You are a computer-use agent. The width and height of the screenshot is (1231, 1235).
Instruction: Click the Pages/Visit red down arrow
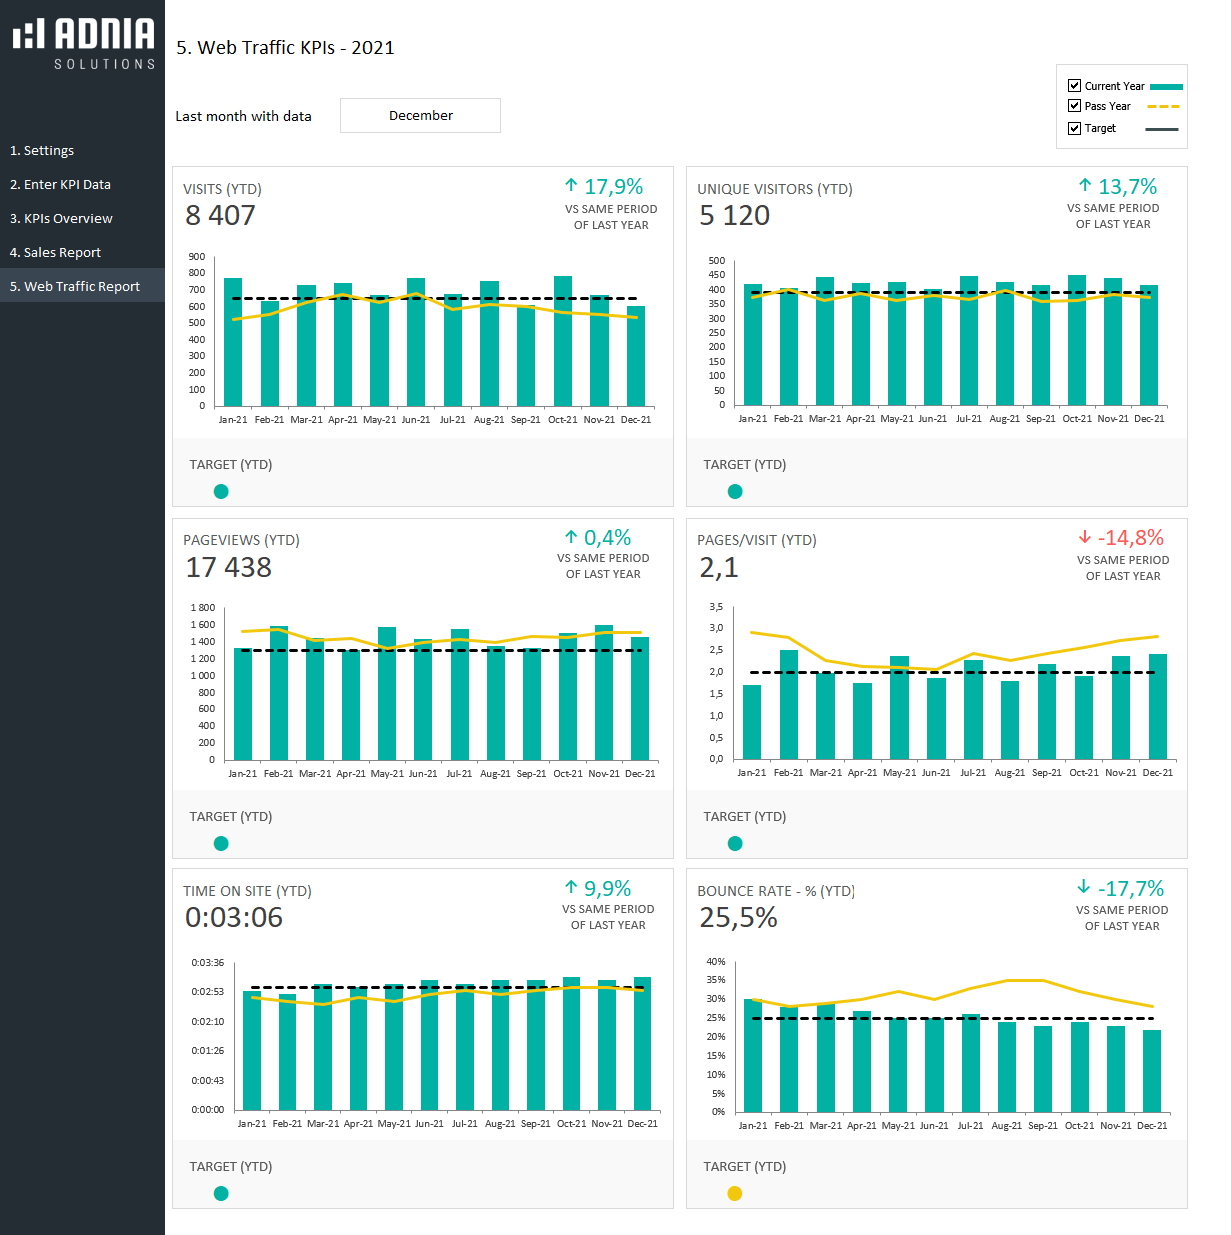[1085, 538]
